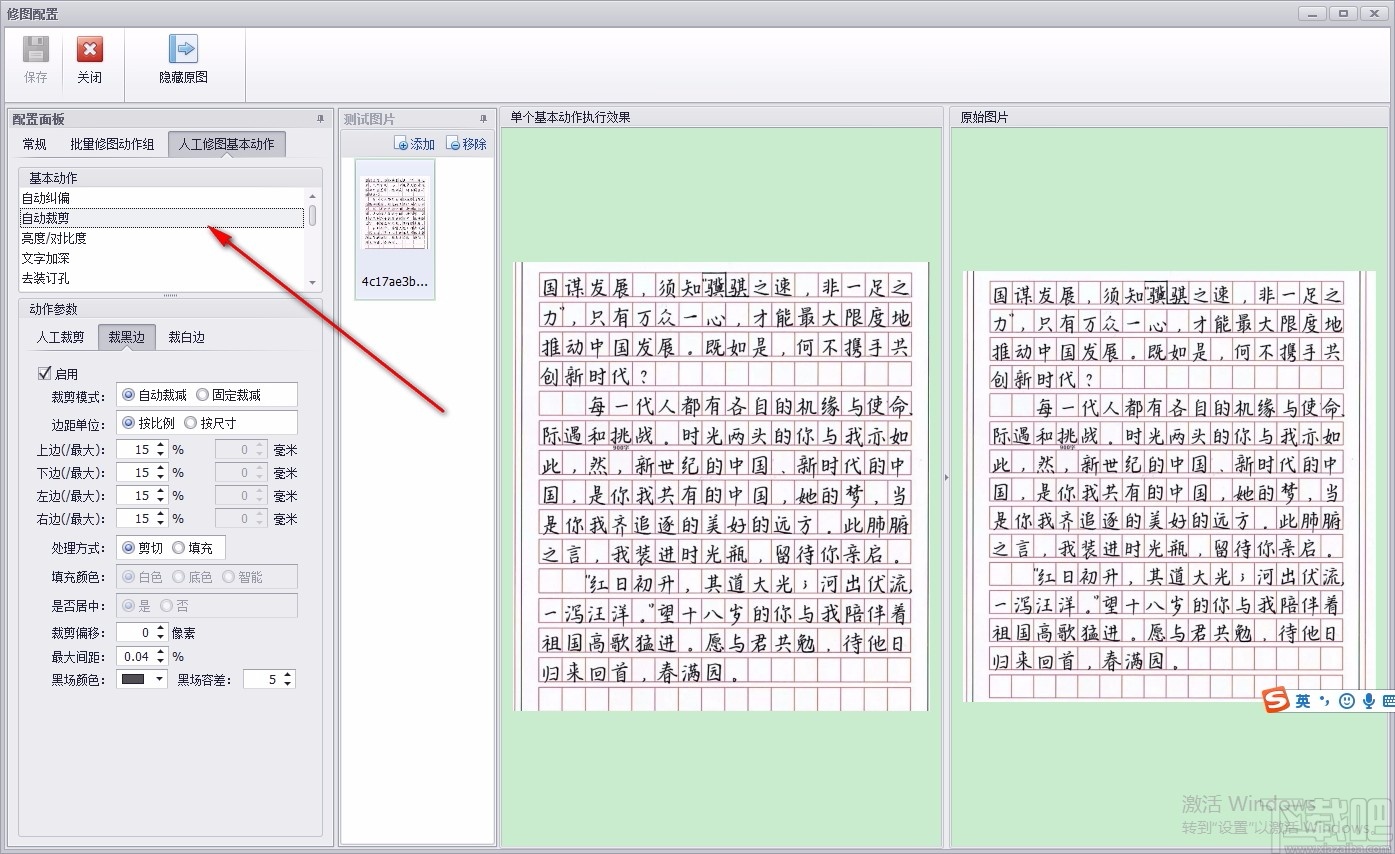Click the 保存 save toolbar button

click(x=36, y=60)
